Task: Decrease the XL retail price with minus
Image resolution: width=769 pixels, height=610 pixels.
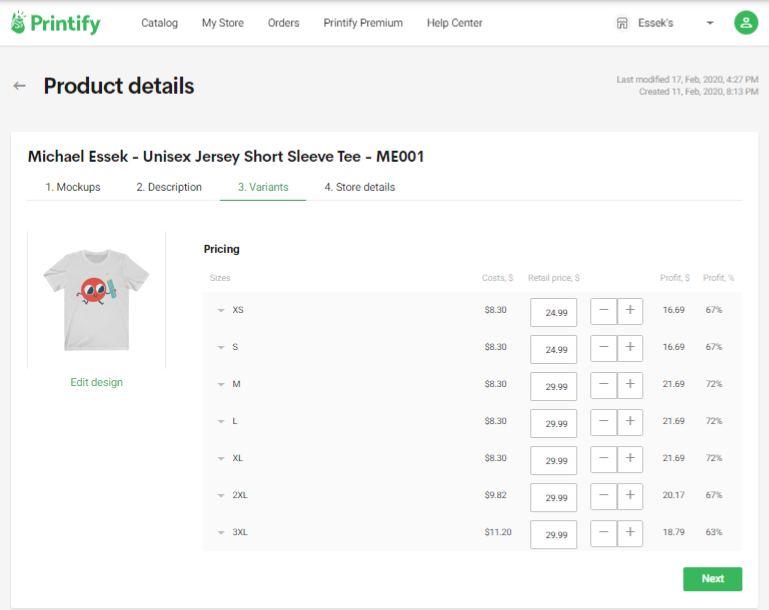Action: coord(603,459)
